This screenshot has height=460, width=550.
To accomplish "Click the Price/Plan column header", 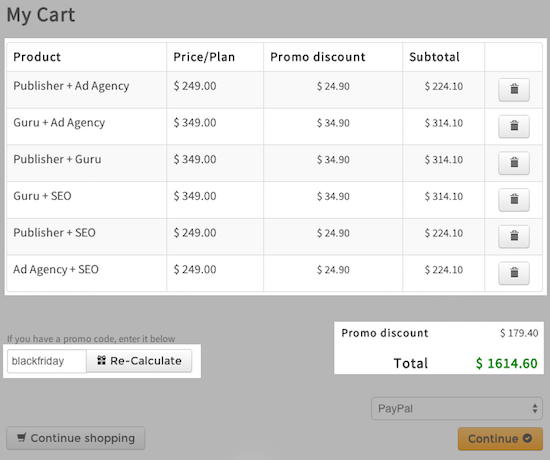I will click(x=204, y=57).
